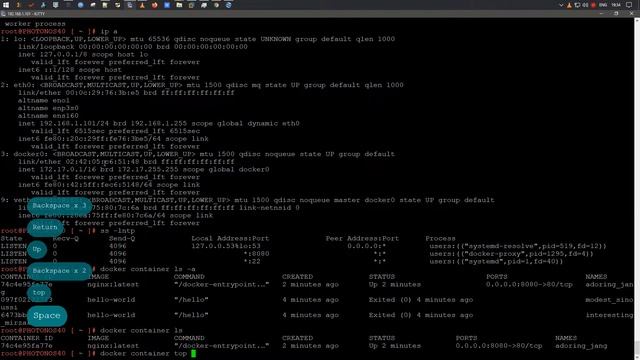Open the network status tray icon
Viewport: 640px width, 360px height.
577,5
